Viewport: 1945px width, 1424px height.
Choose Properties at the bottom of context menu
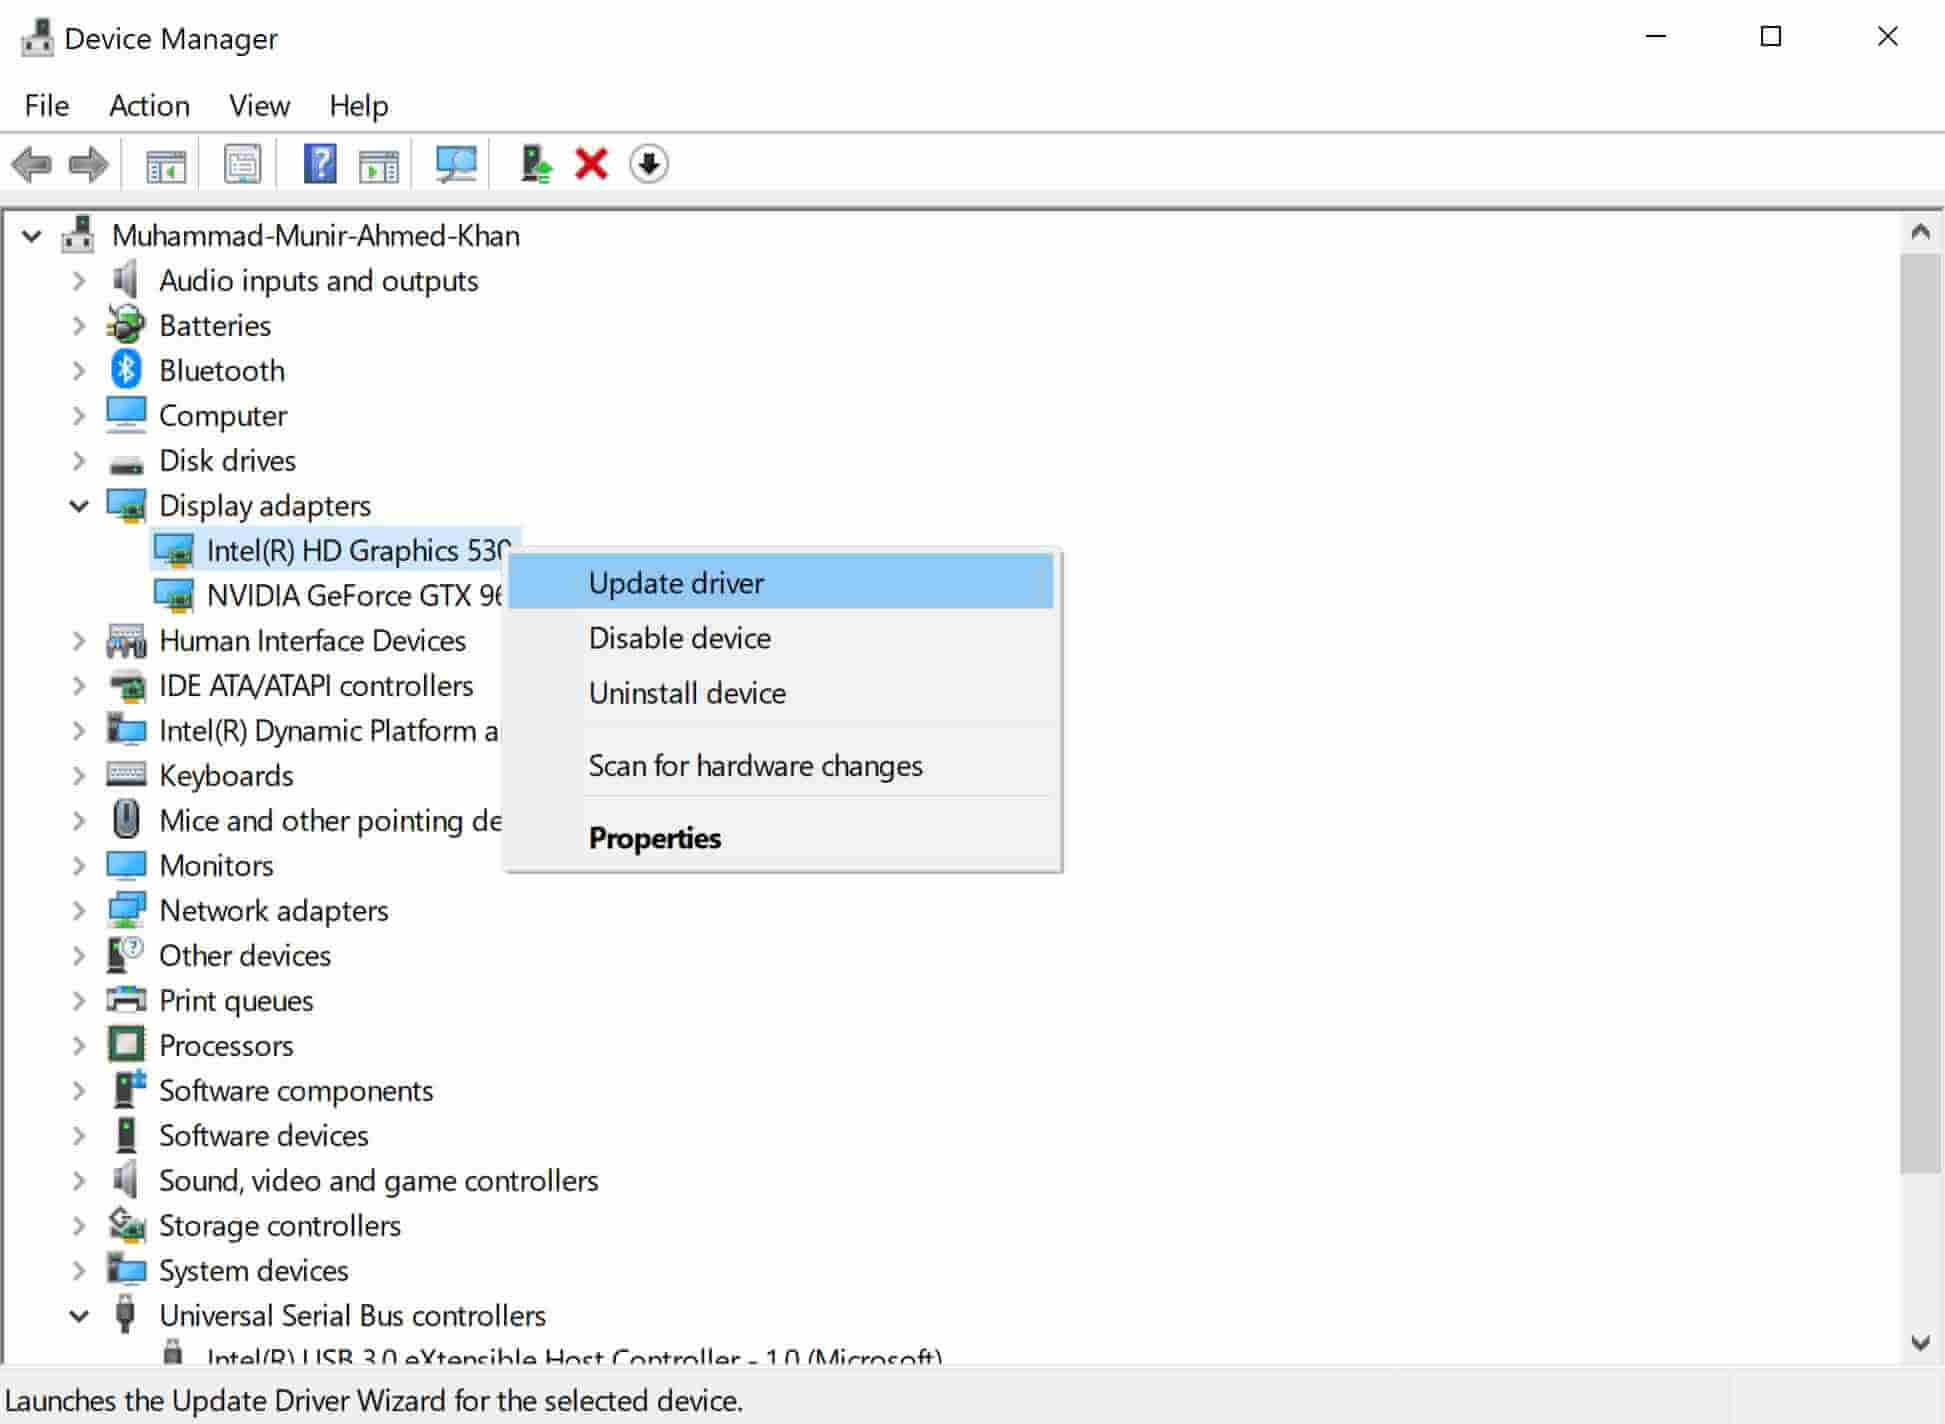click(x=655, y=837)
